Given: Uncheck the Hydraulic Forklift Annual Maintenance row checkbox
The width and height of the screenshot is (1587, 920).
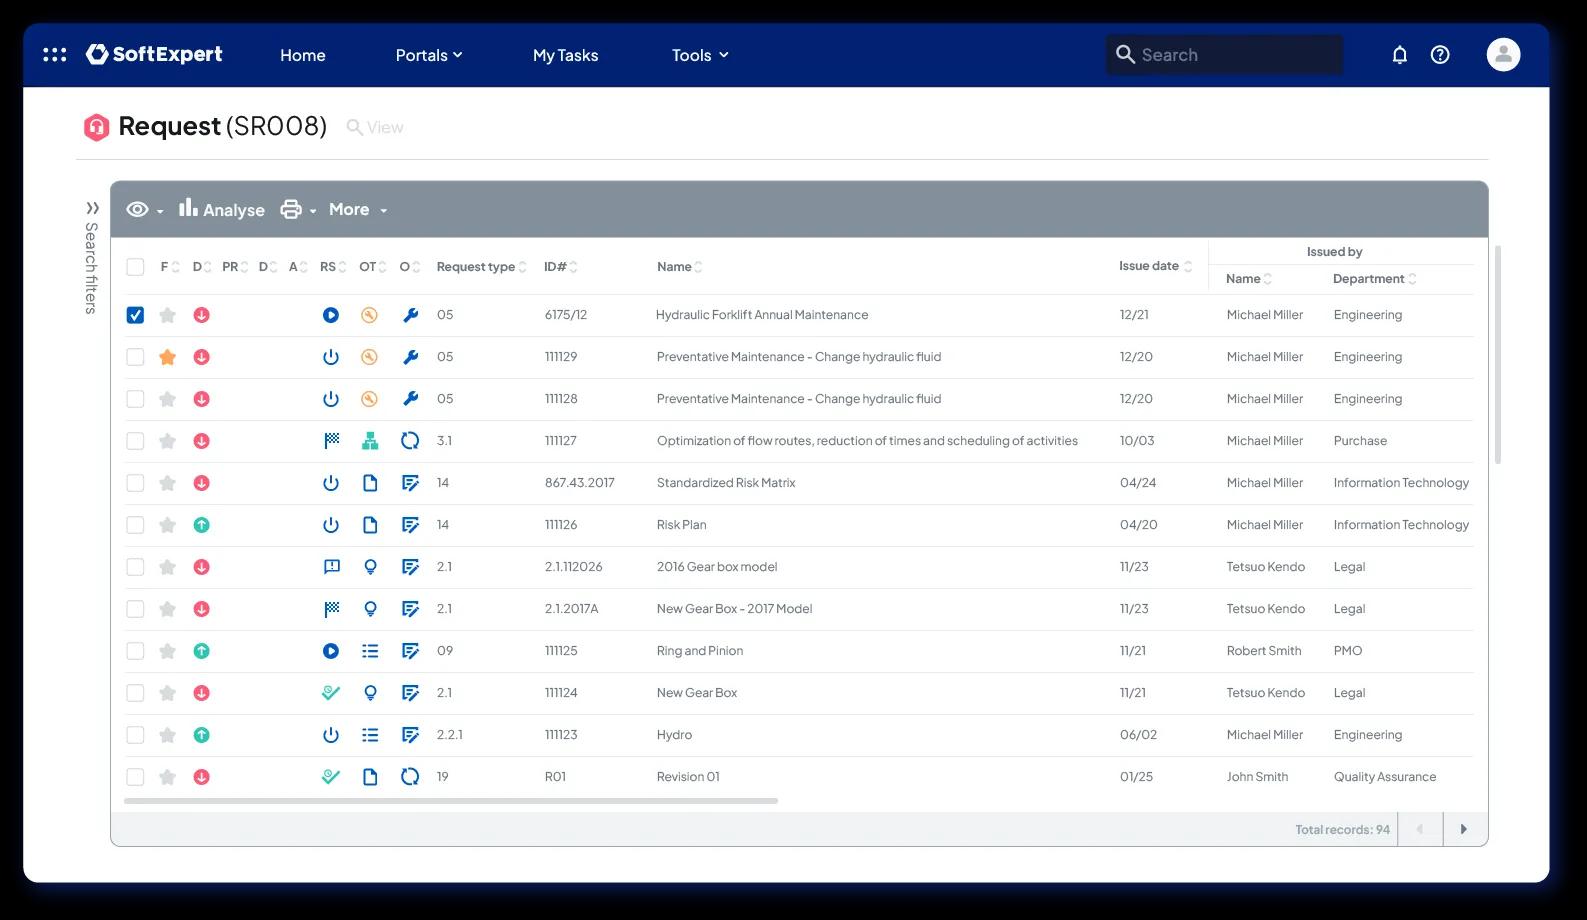Looking at the screenshot, I should coord(135,315).
